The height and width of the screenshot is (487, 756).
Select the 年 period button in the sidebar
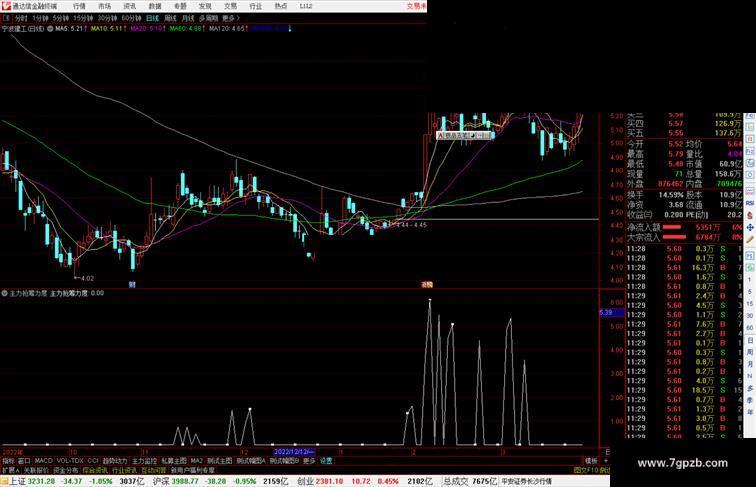pos(750,412)
